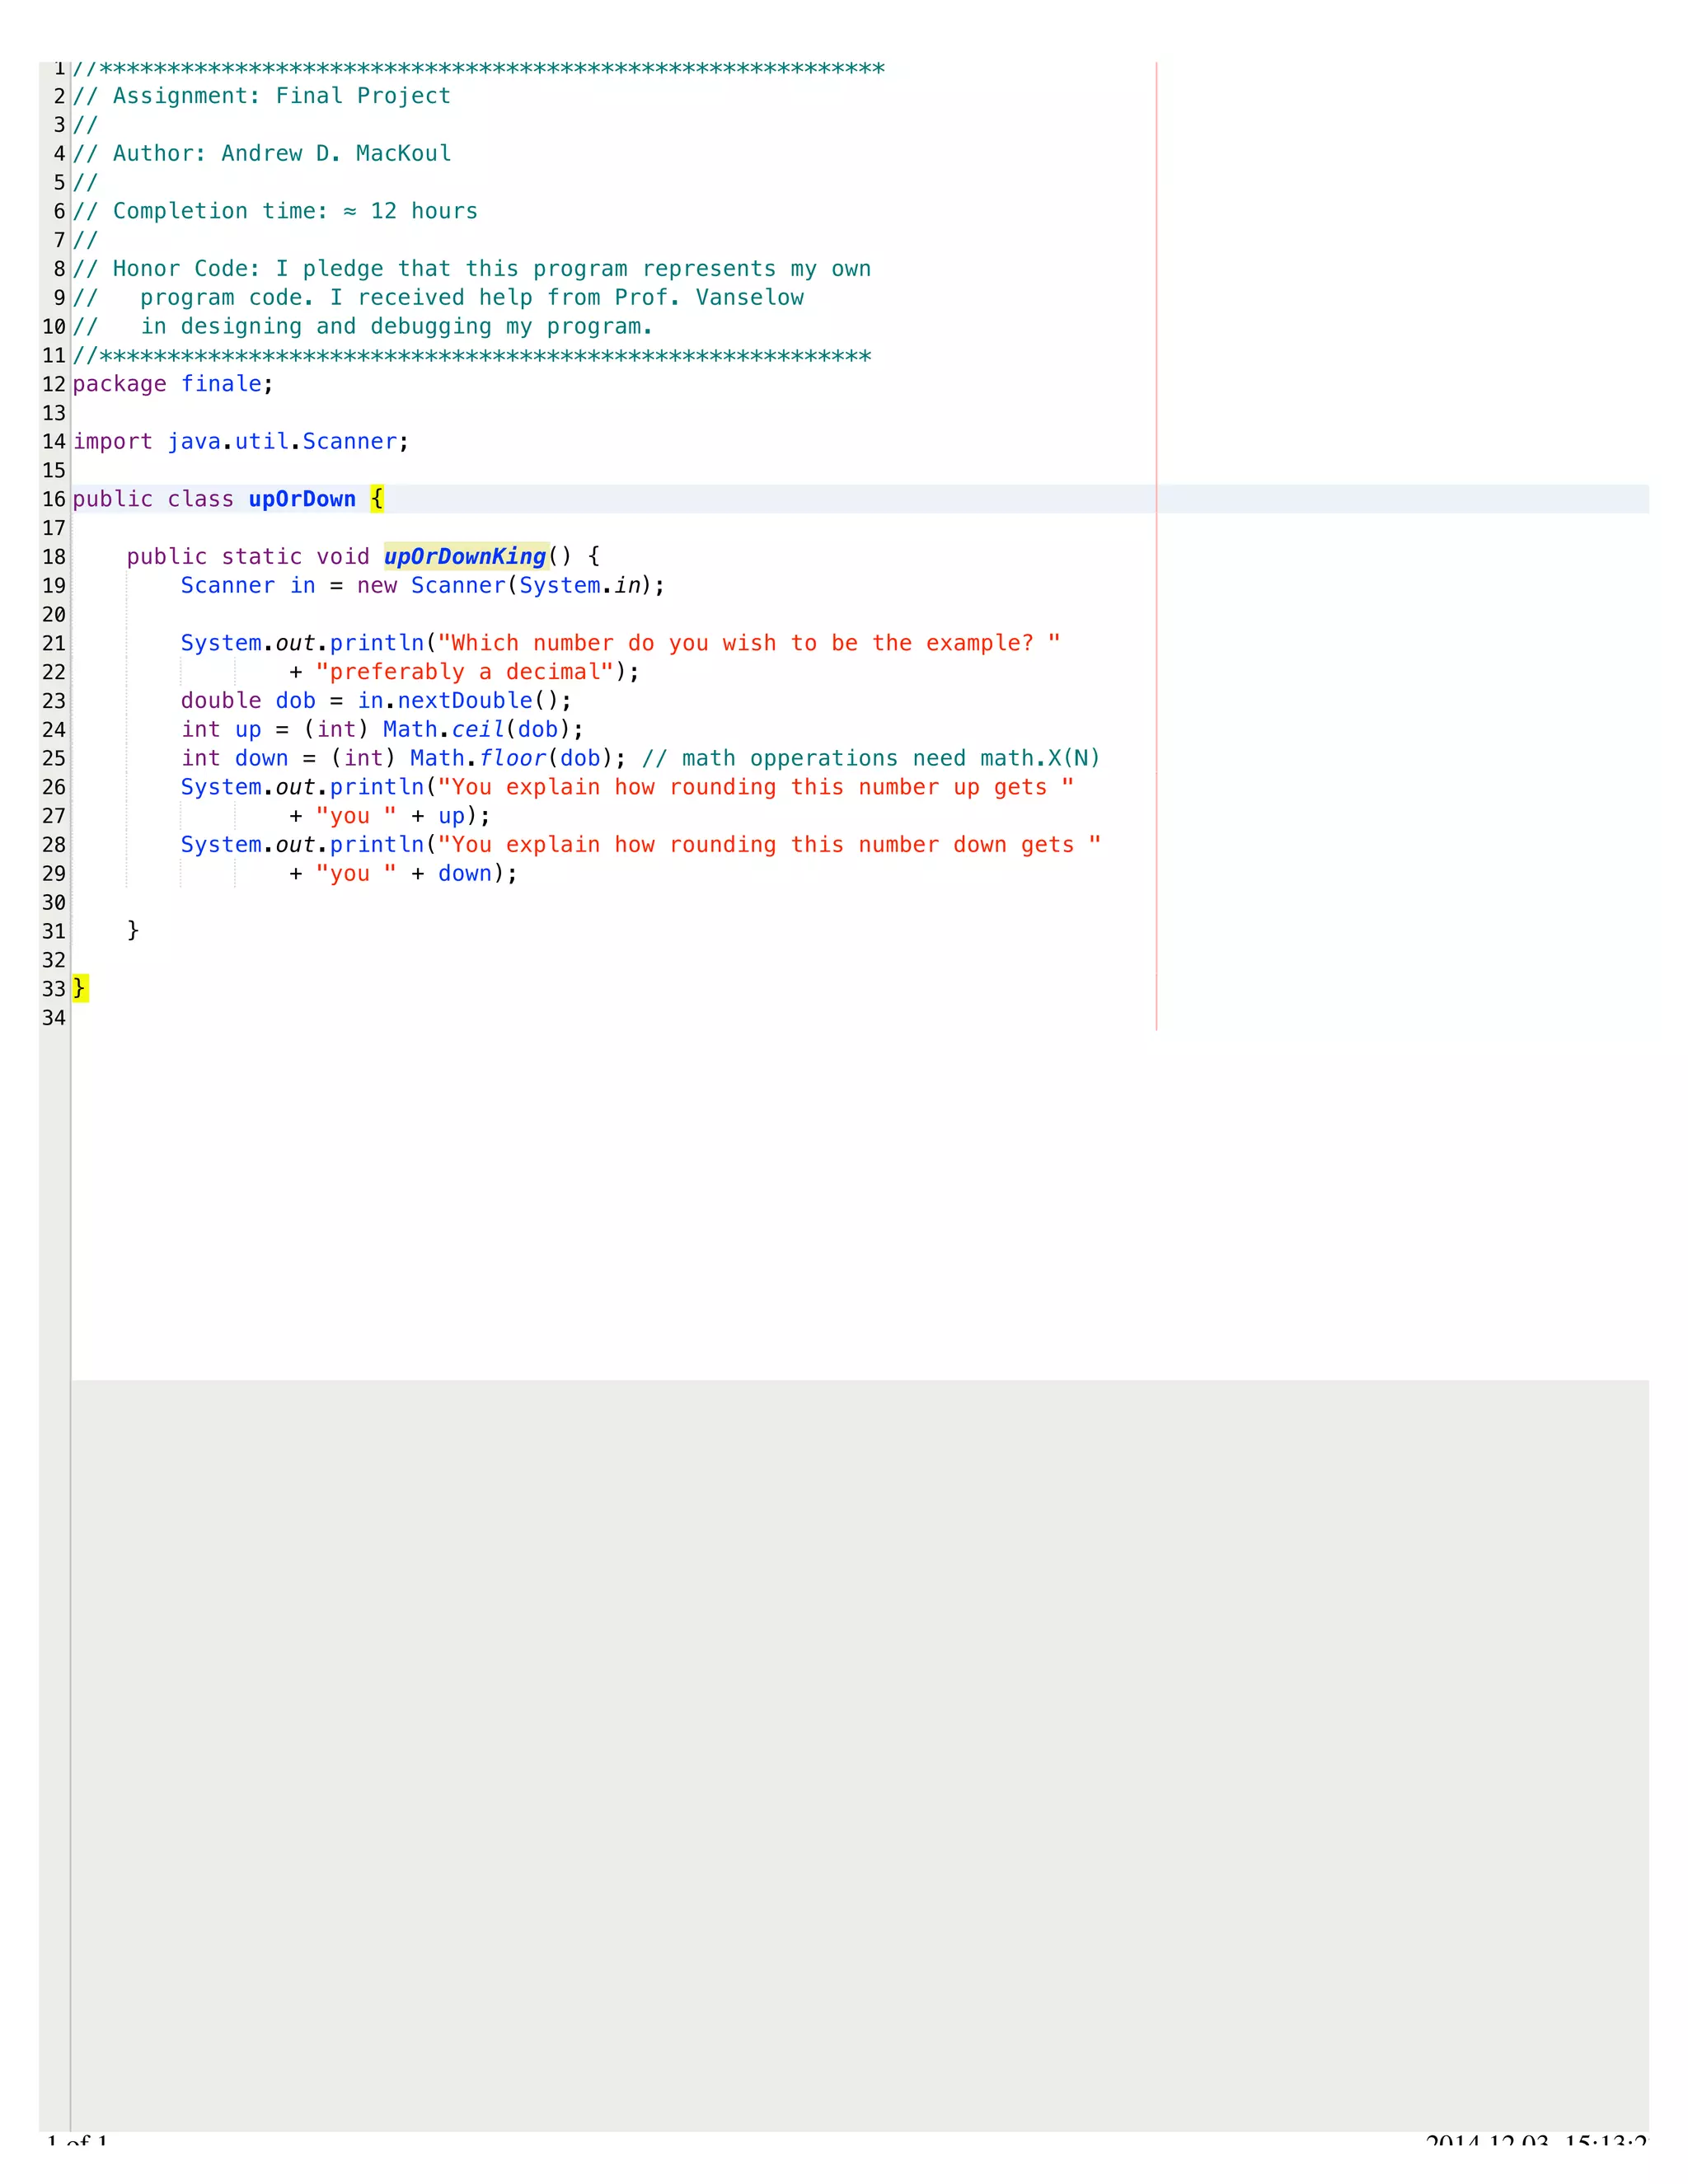Screen dimensions: 1688x2184
Task: Click the method name 'upOrDownKing'
Action: coord(466,557)
